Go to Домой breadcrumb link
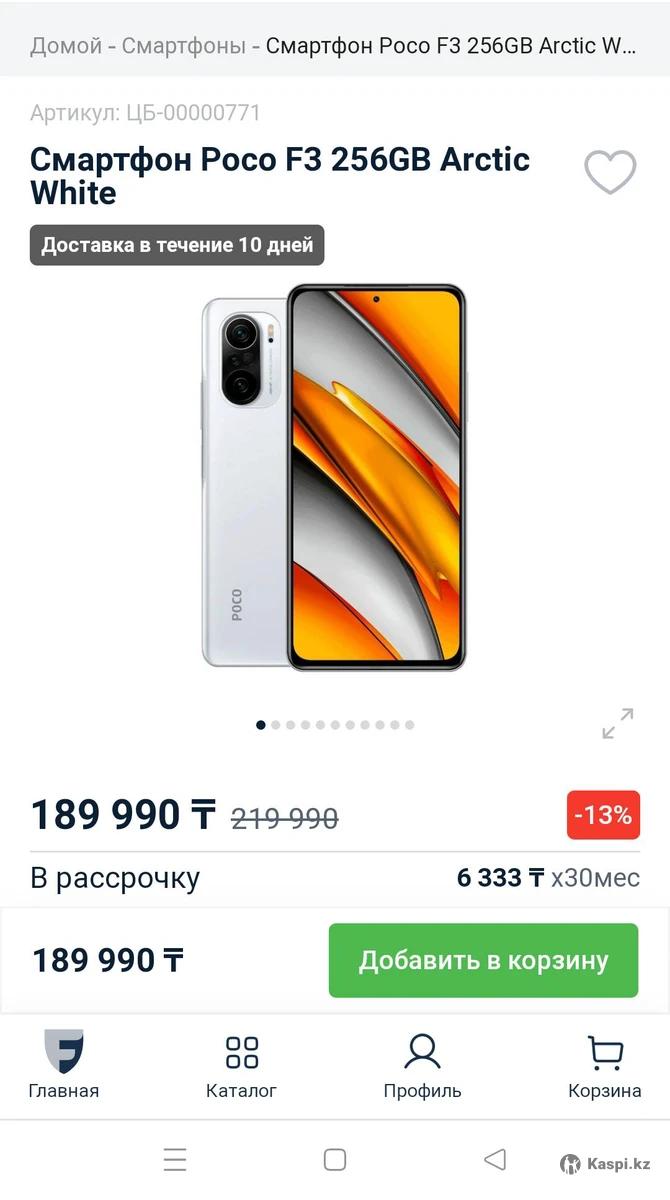This screenshot has width=670, height=1200. tap(66, 45)
